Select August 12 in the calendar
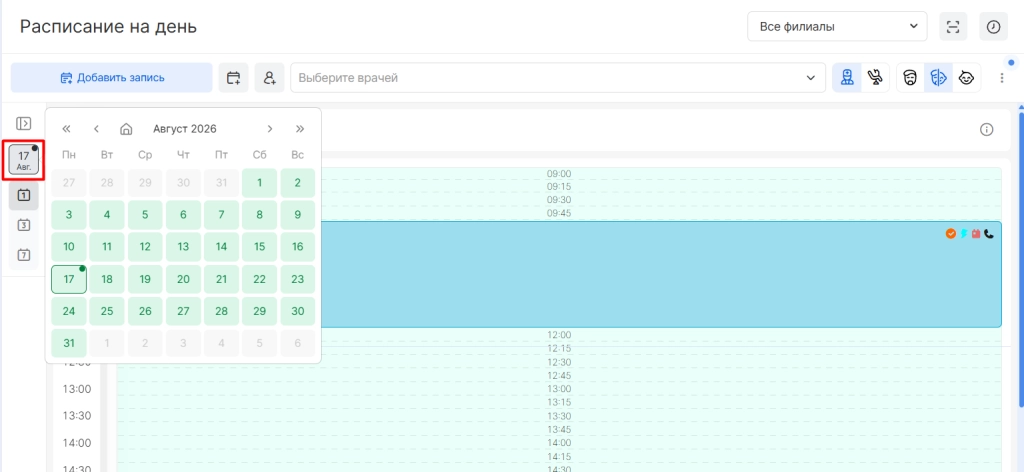This screenshot has height=472, width=1024. pyautogui.click(x=145, y=247)
